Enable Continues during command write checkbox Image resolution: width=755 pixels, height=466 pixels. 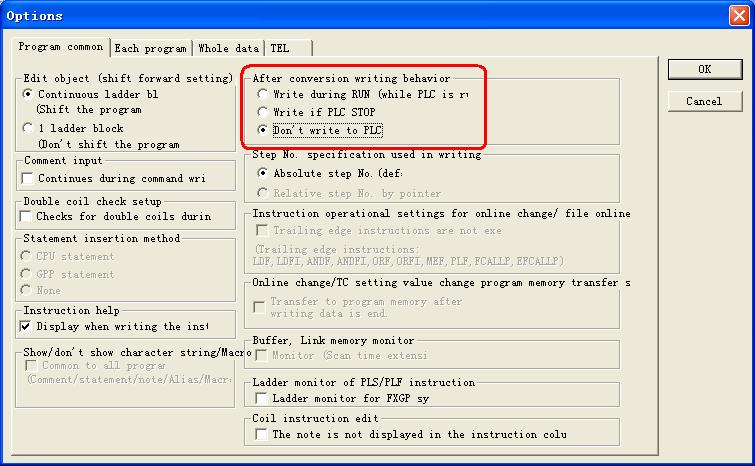tap(28, 179)
